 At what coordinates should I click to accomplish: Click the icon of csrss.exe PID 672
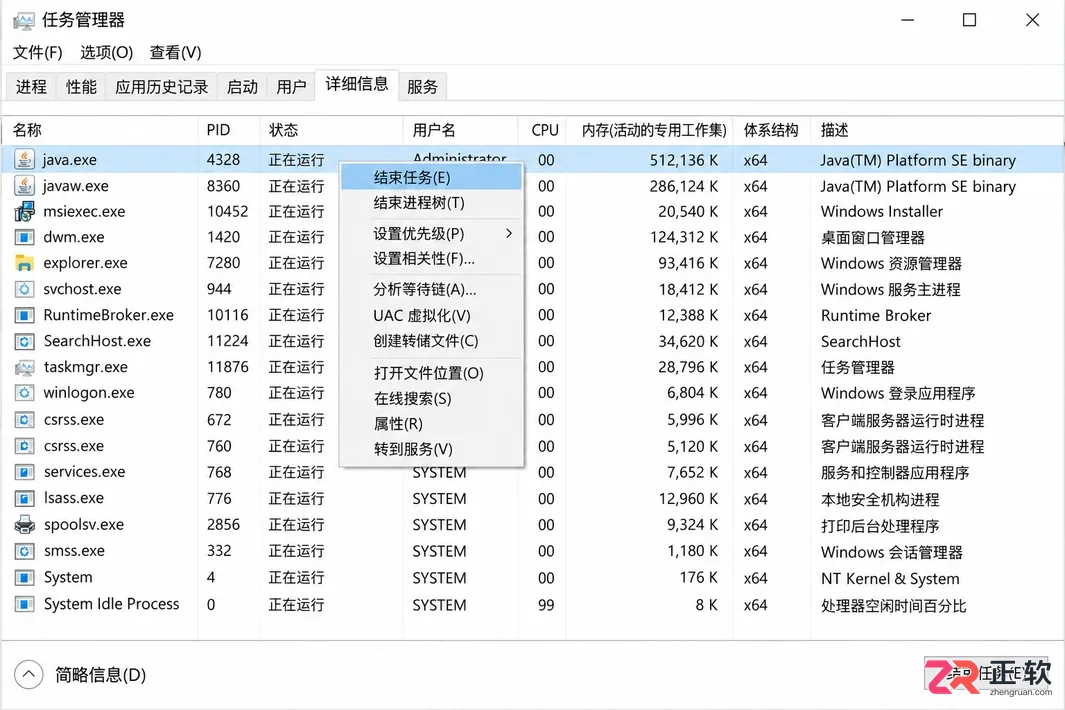click(x=24, y=420)
